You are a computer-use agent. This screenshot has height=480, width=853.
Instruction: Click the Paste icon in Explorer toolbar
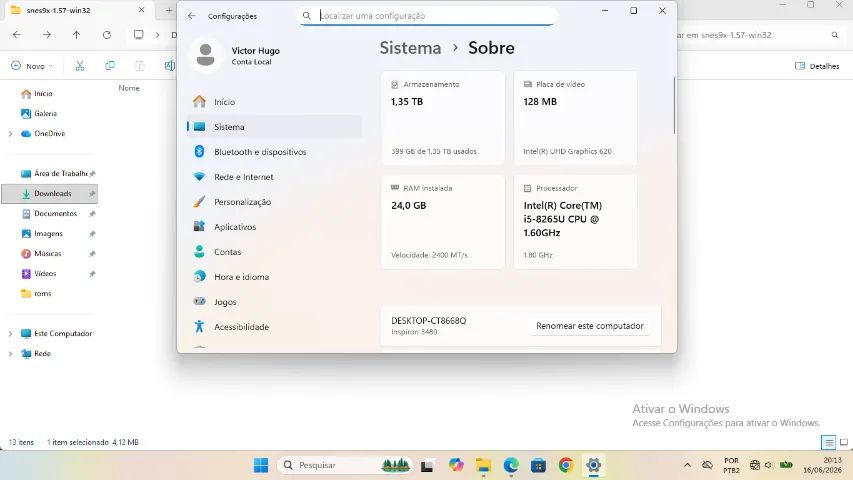[x=140, y=66]
